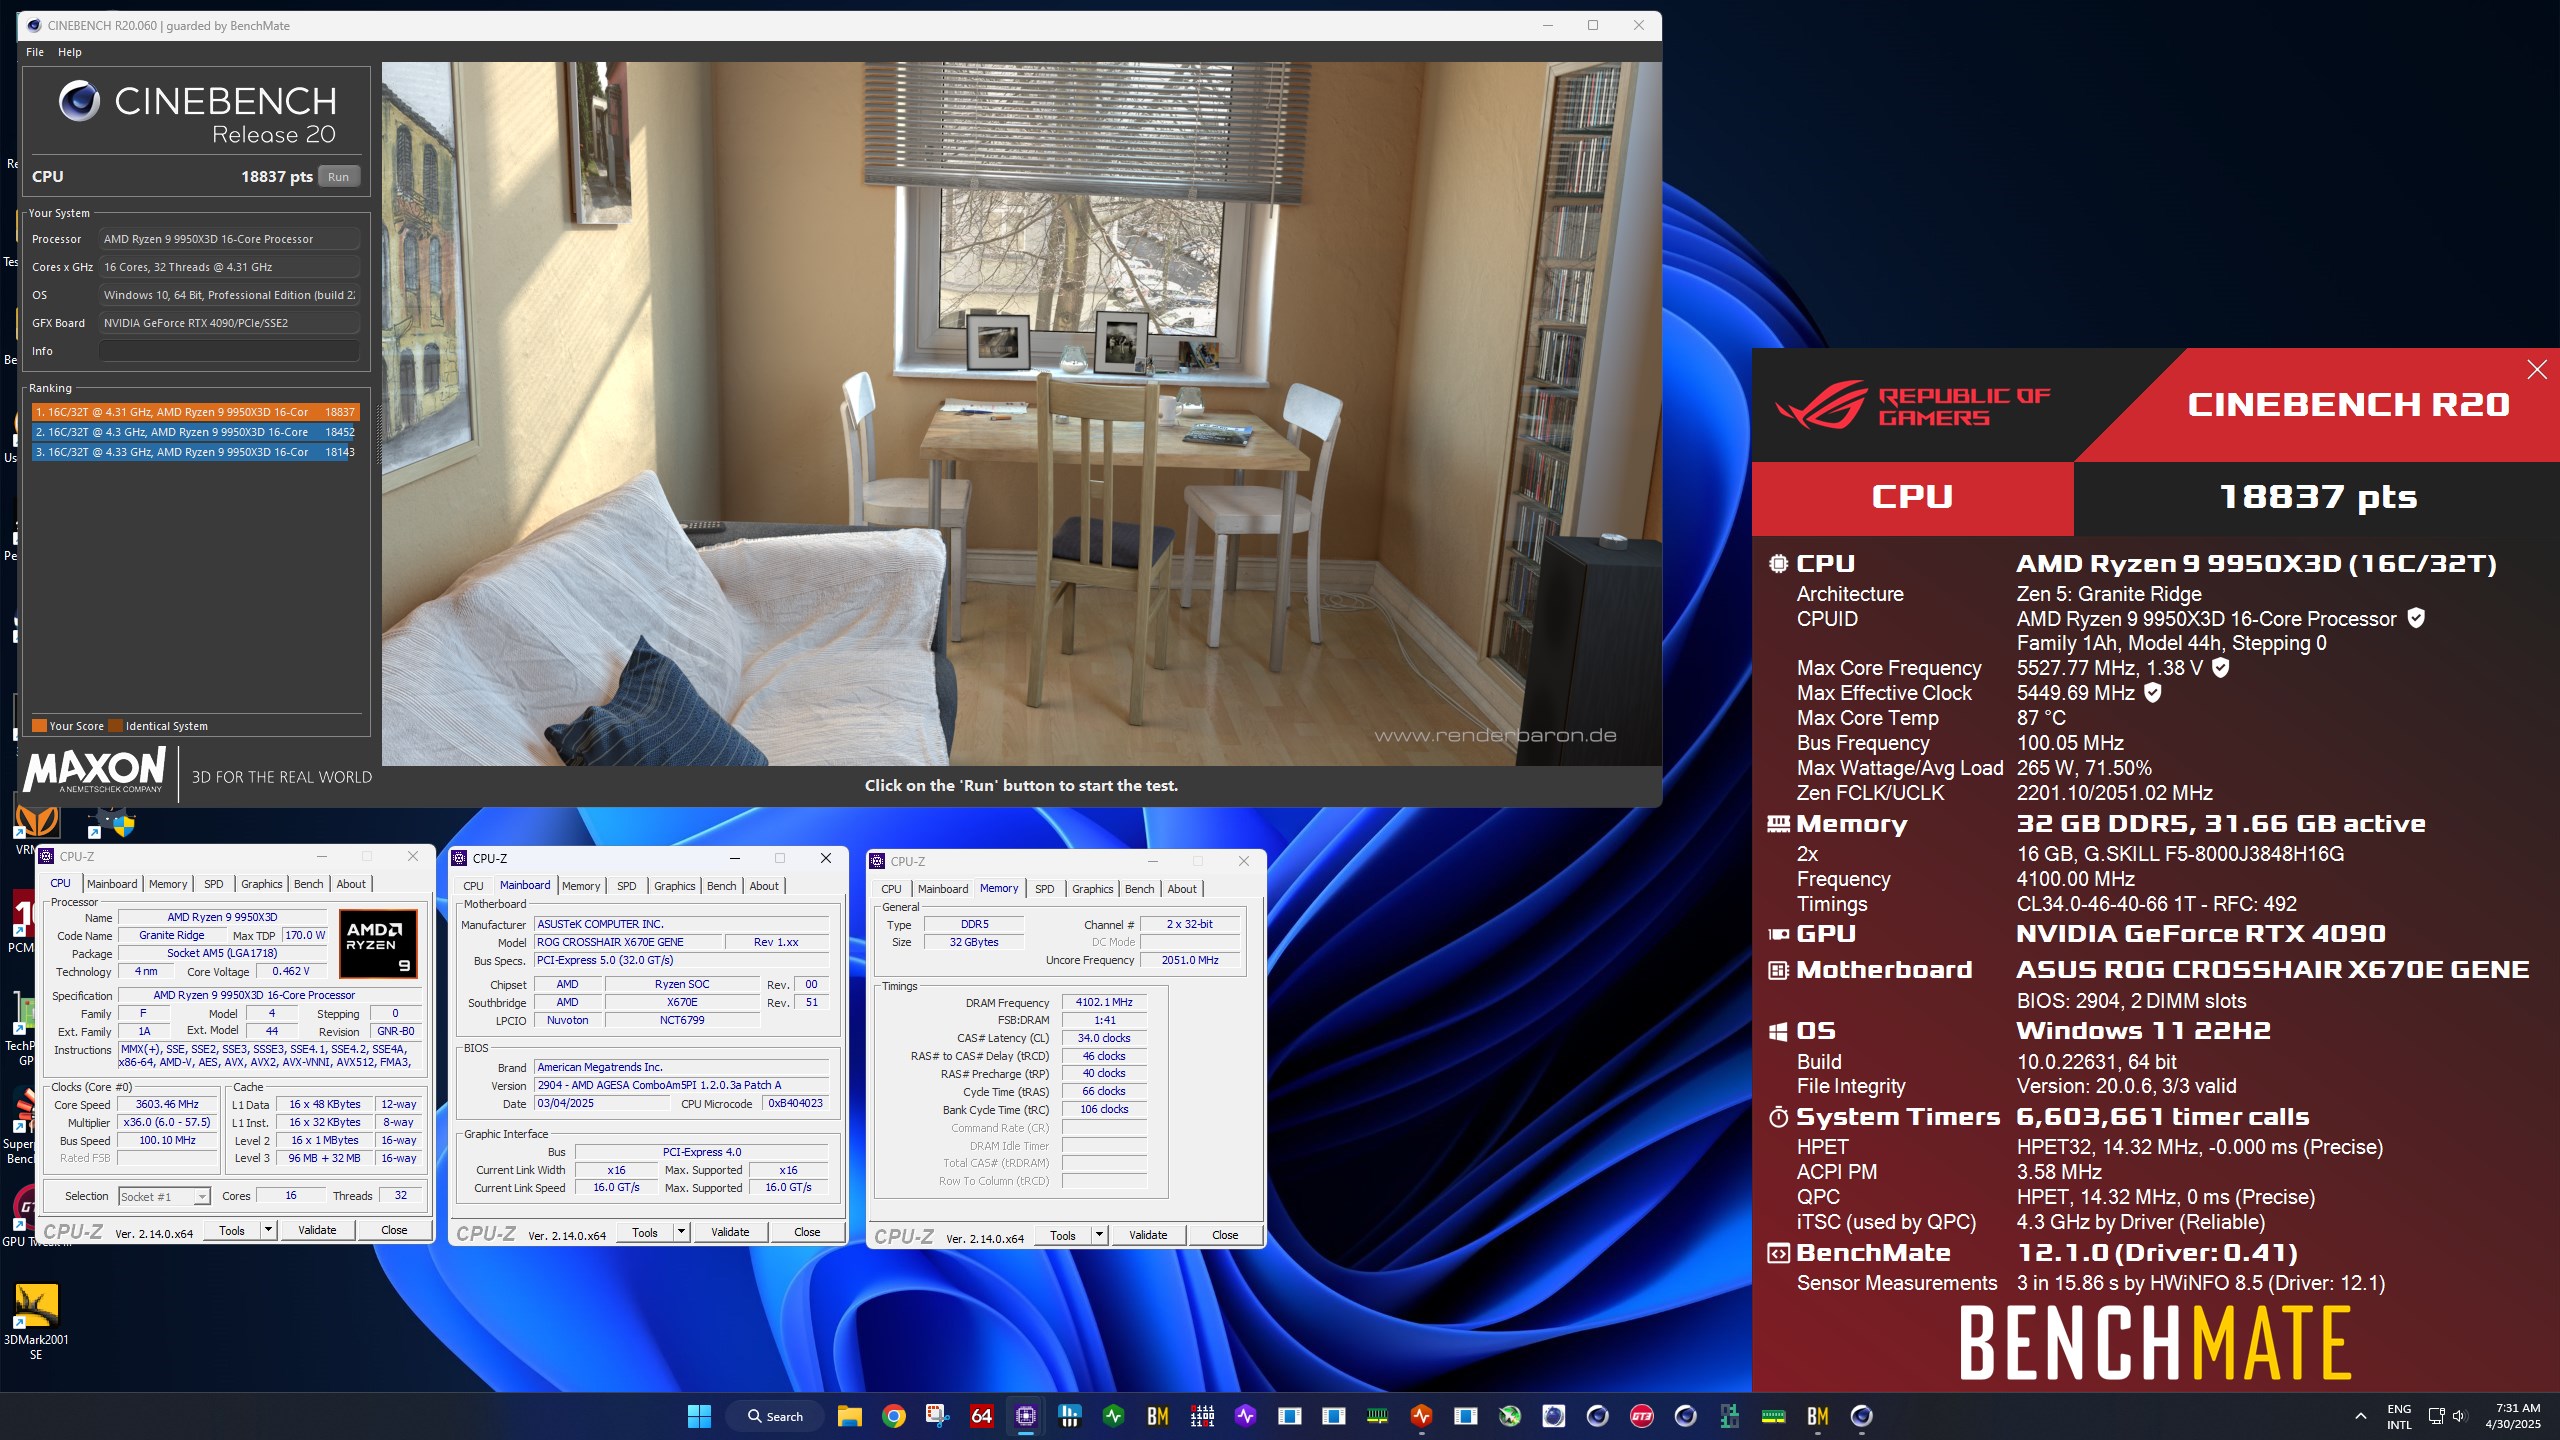The image size is (2560, 1440).
Task: Run the Cinebench CPU test
Action: (x=339, y=177)
